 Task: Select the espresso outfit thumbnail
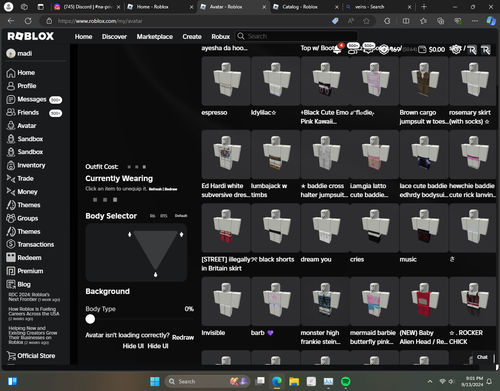pos(226,81)
